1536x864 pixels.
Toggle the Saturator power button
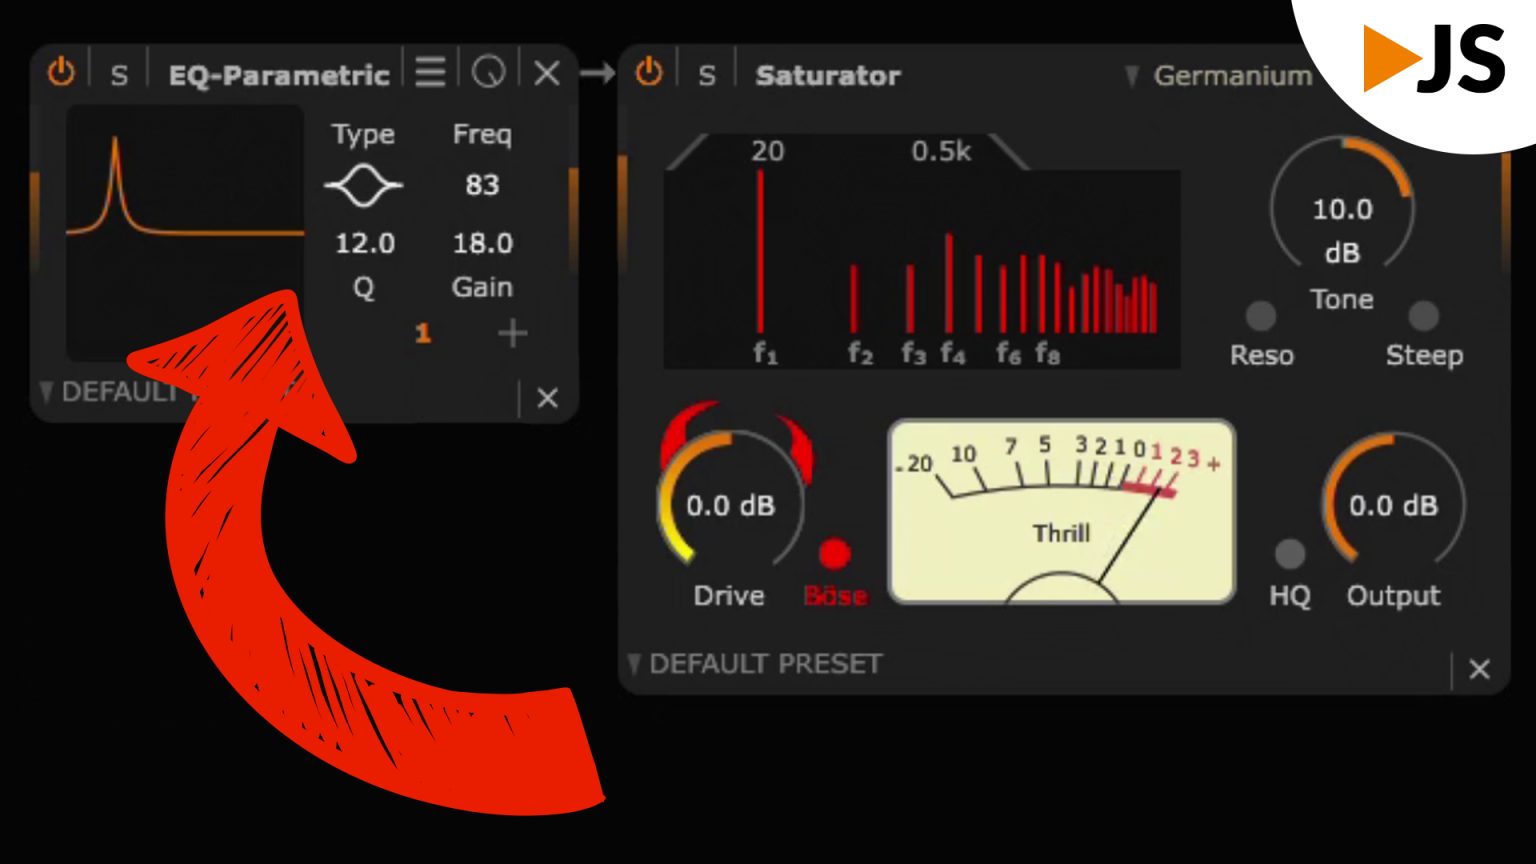649,73
